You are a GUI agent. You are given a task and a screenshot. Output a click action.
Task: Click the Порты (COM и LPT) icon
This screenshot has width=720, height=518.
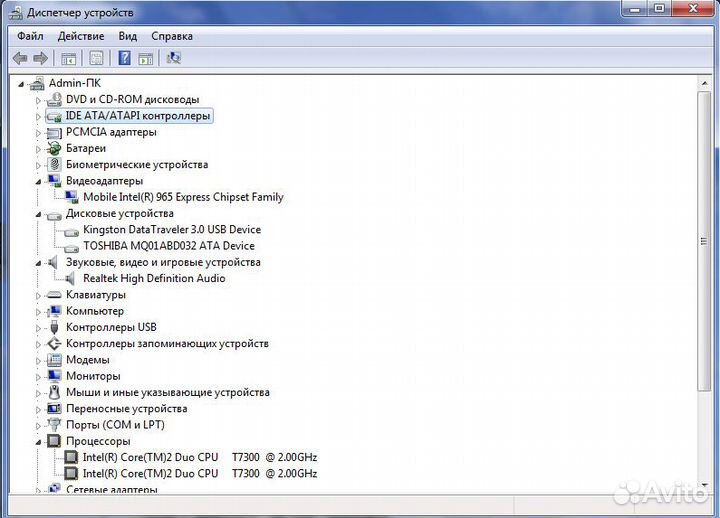pyautogui.click(x=54, y=424)
